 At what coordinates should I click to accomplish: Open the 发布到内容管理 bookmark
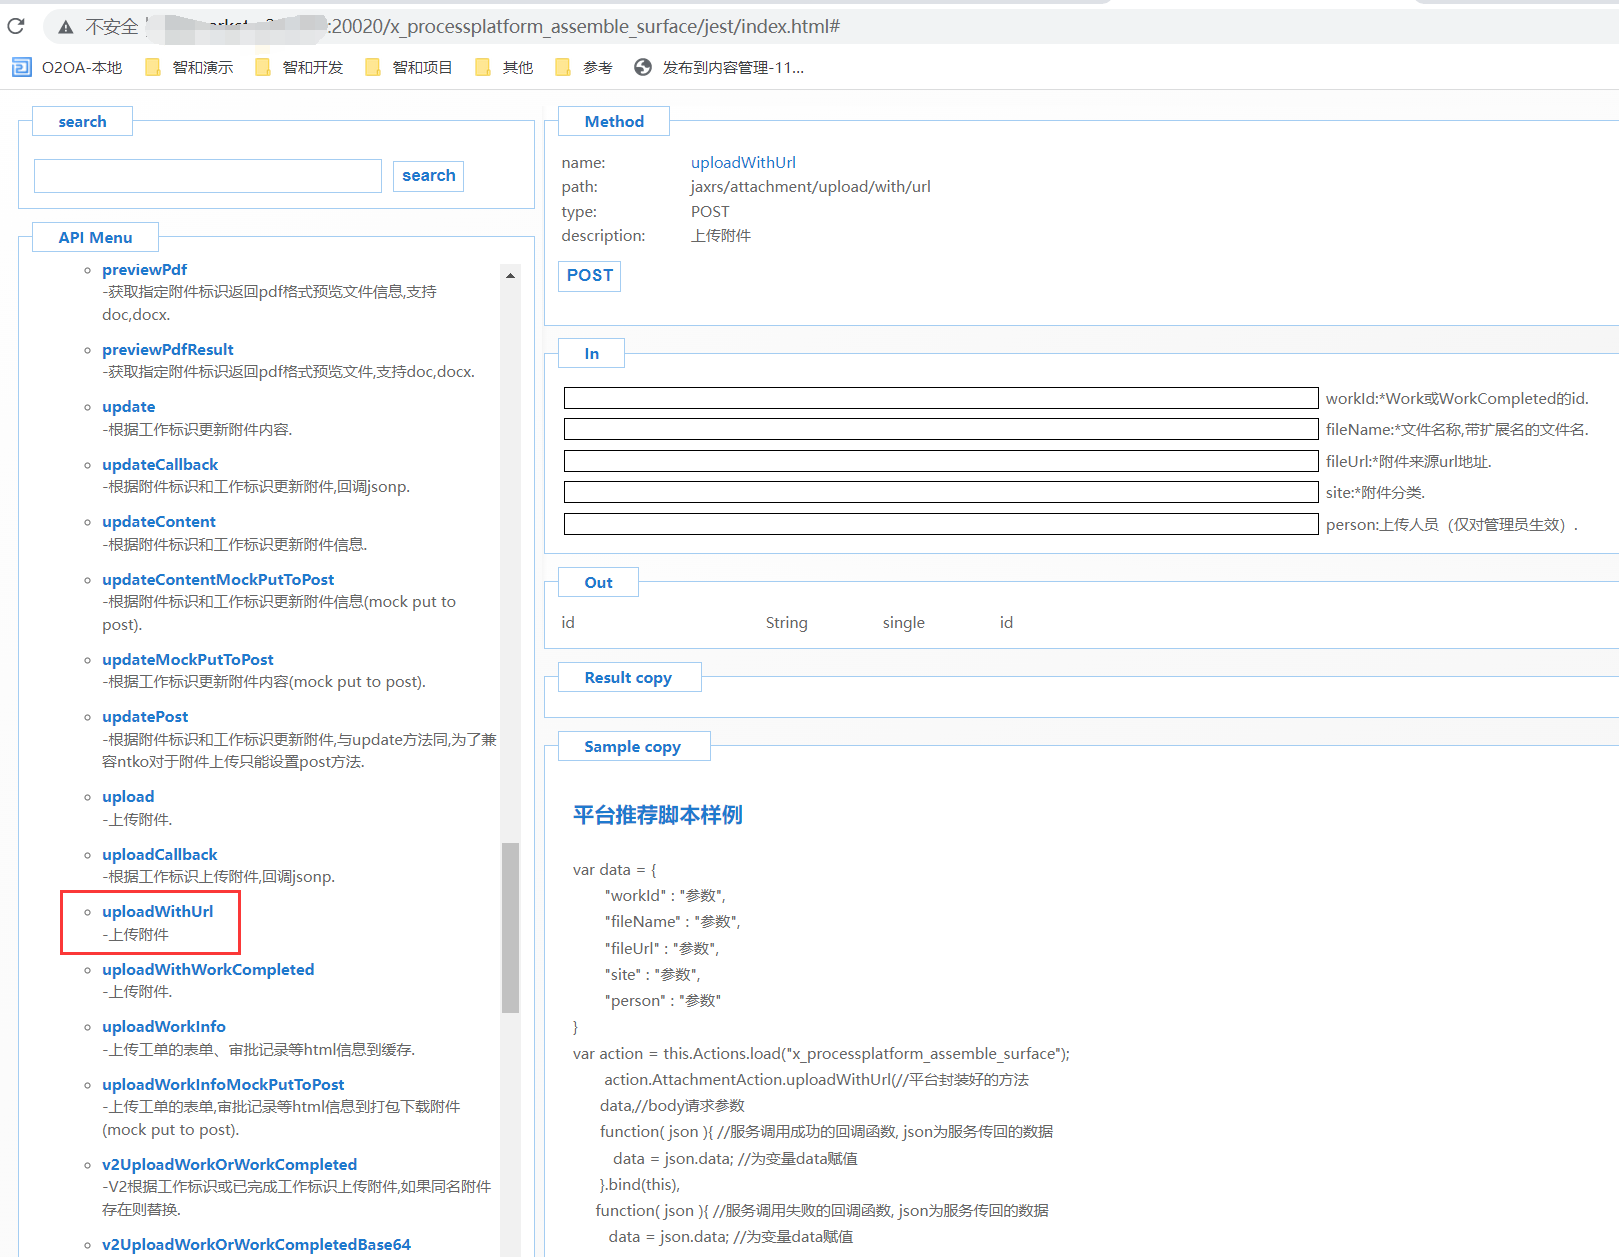(x=720, y=67)
